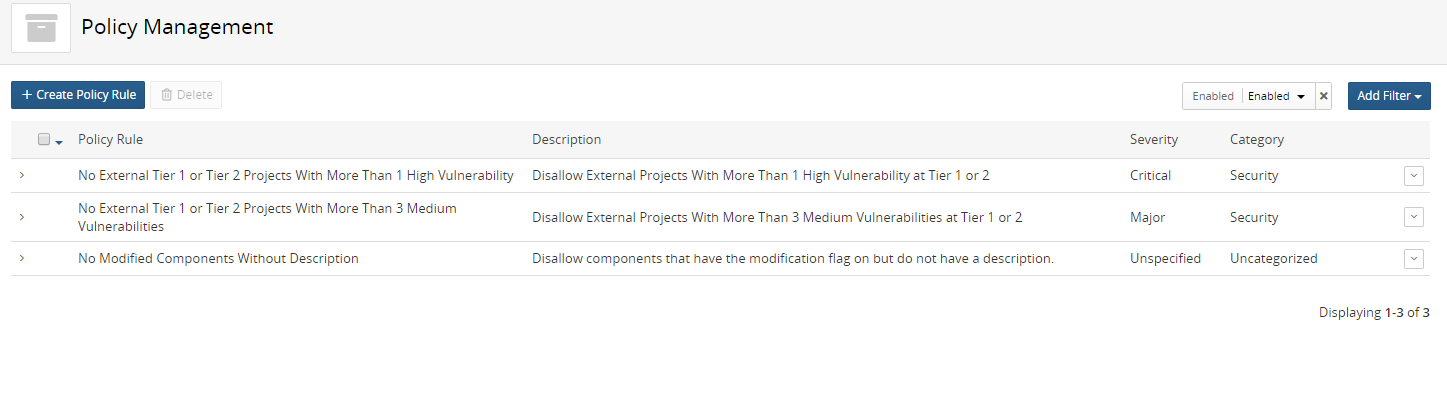Sort by the Severity column header

tap(1154, 140)
